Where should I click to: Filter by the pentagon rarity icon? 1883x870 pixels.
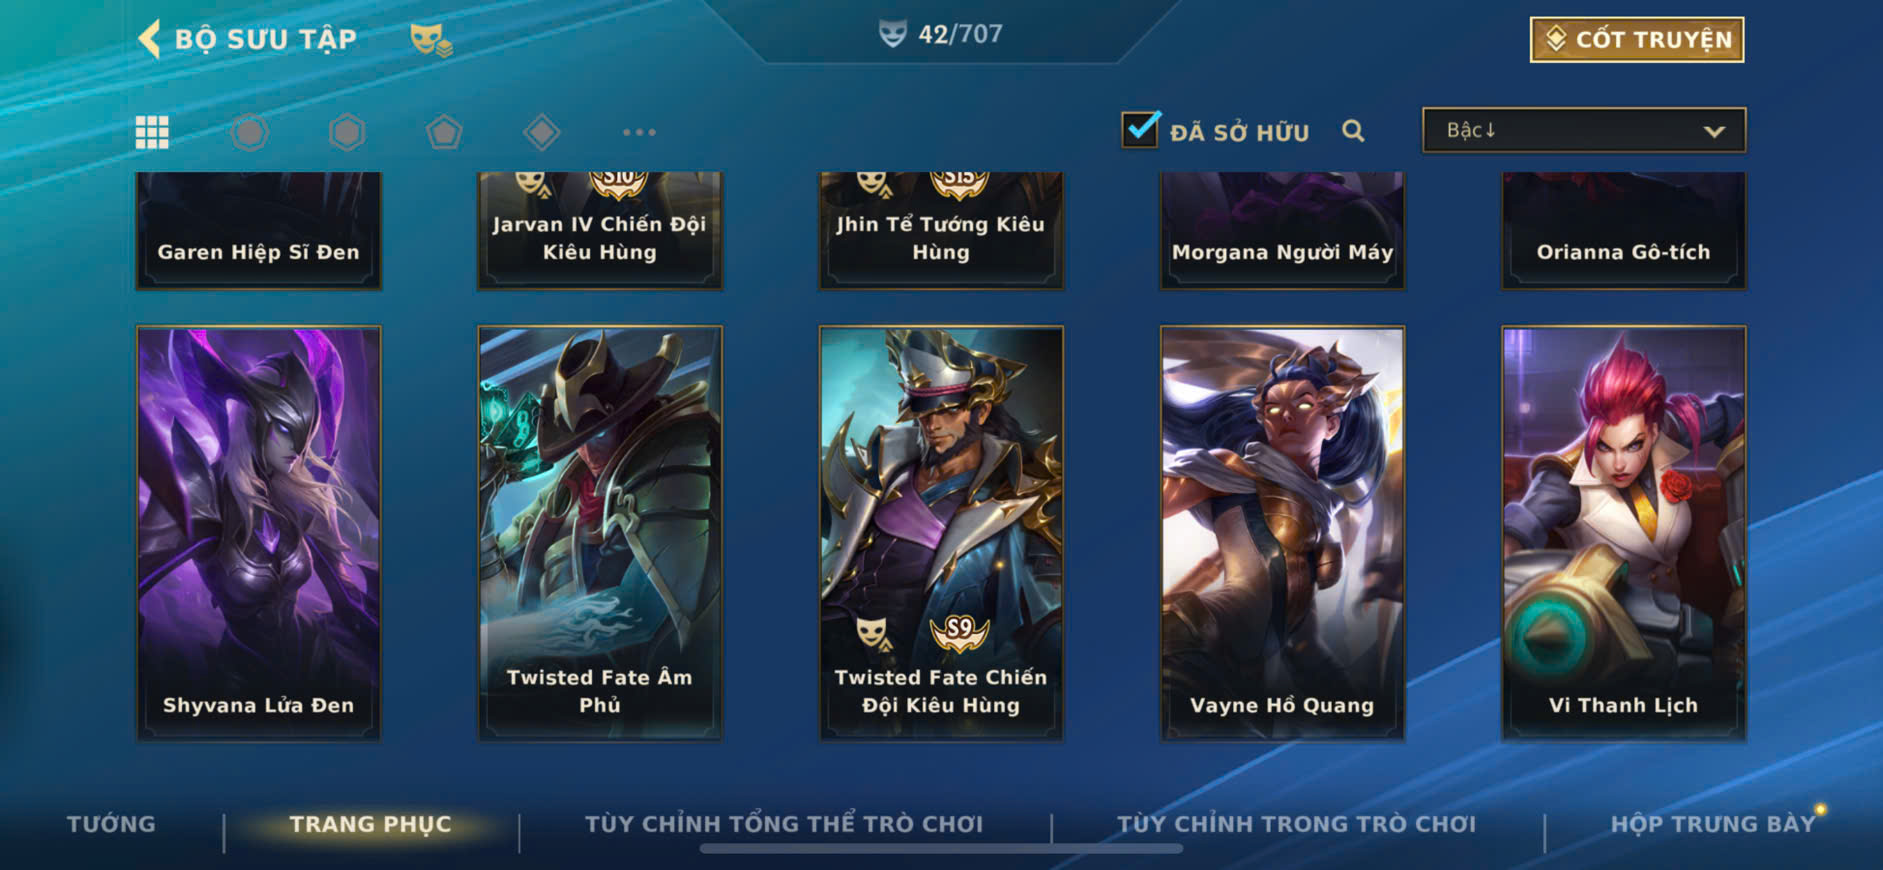(x=444, y=132)
